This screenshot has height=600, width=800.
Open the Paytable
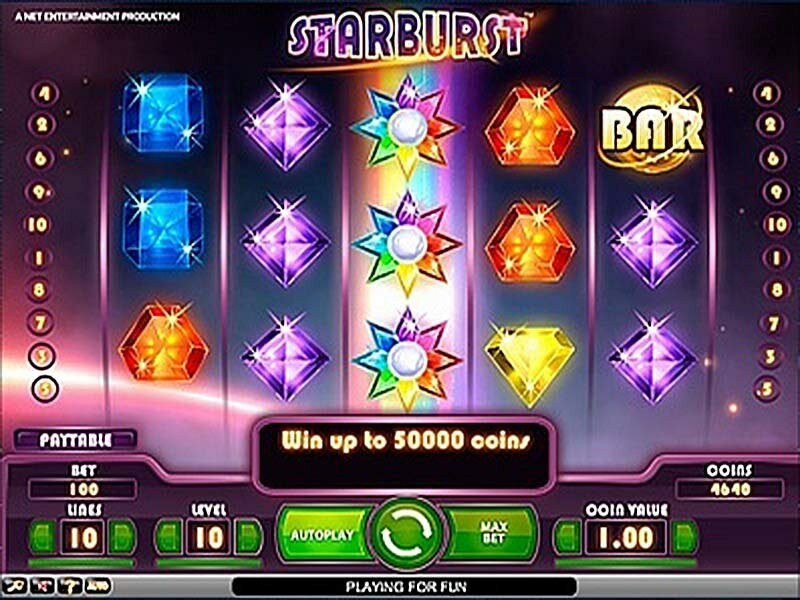point(76,440)
